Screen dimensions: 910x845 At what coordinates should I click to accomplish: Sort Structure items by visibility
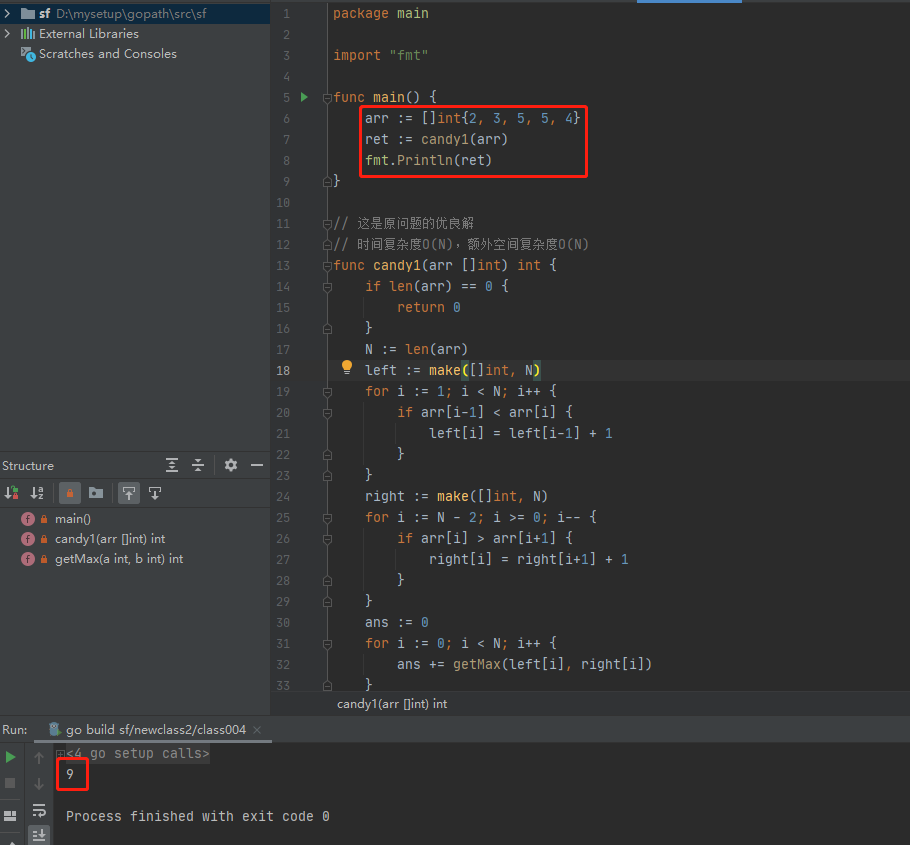[x=12, y=493]
